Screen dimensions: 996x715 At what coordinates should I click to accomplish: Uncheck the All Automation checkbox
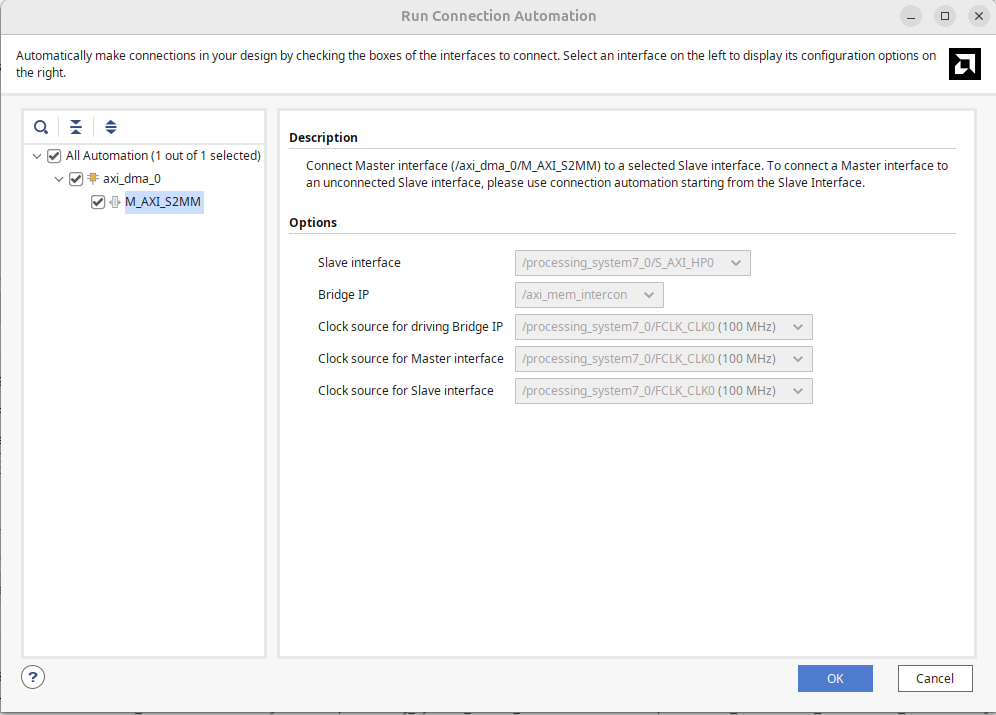coord(54,156)
